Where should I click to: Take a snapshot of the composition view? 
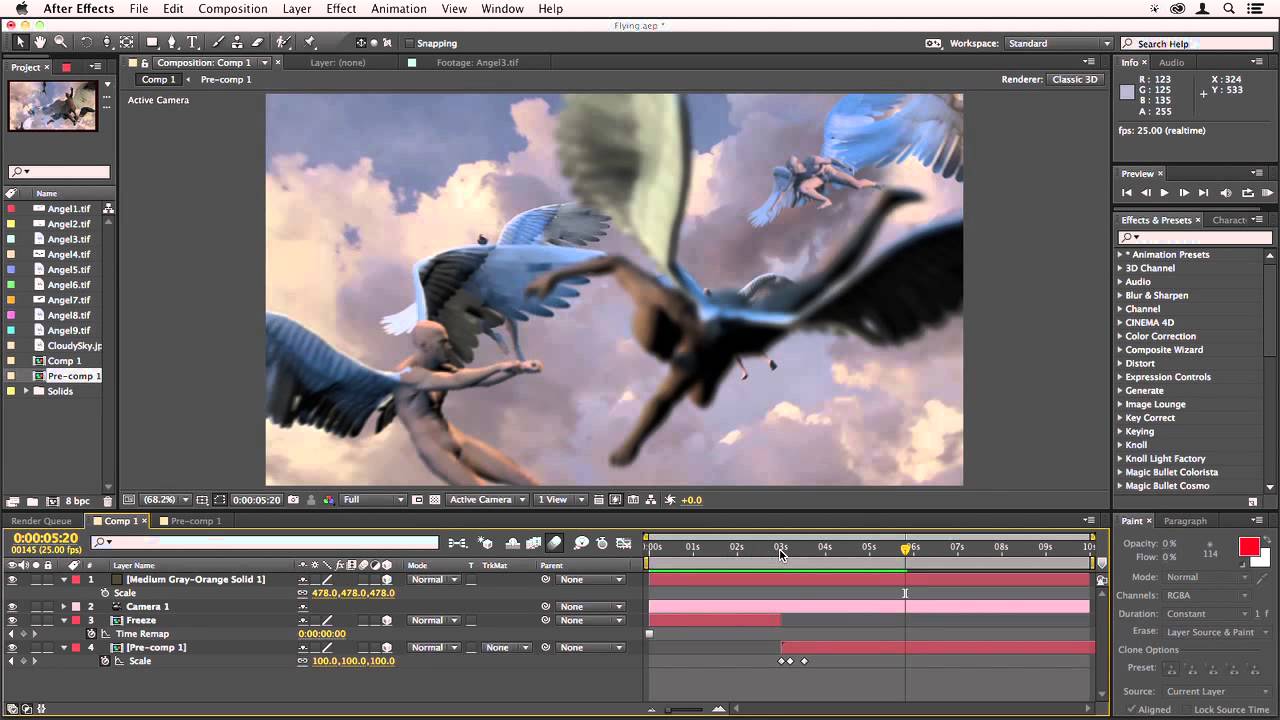tap(293, 500)
